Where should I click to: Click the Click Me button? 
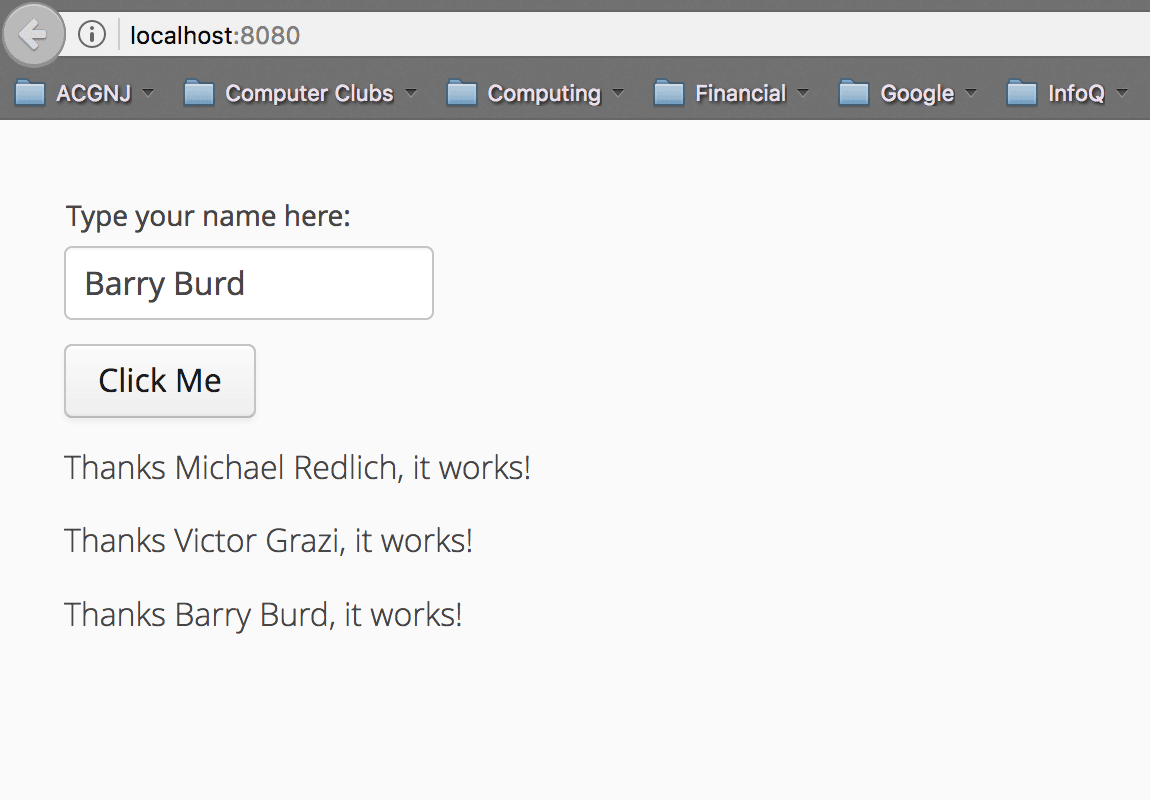tap(160, 381)
